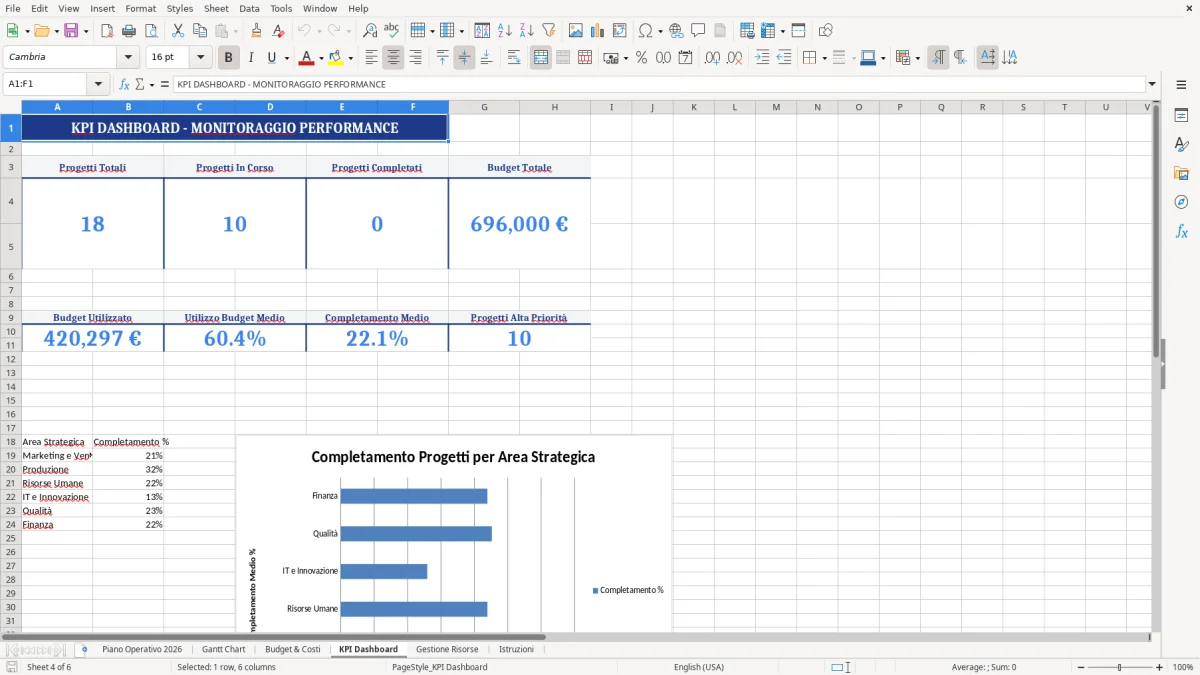This screenshot has width=1200, height=675.
Task: Select column G header
Action: point(484,107)
